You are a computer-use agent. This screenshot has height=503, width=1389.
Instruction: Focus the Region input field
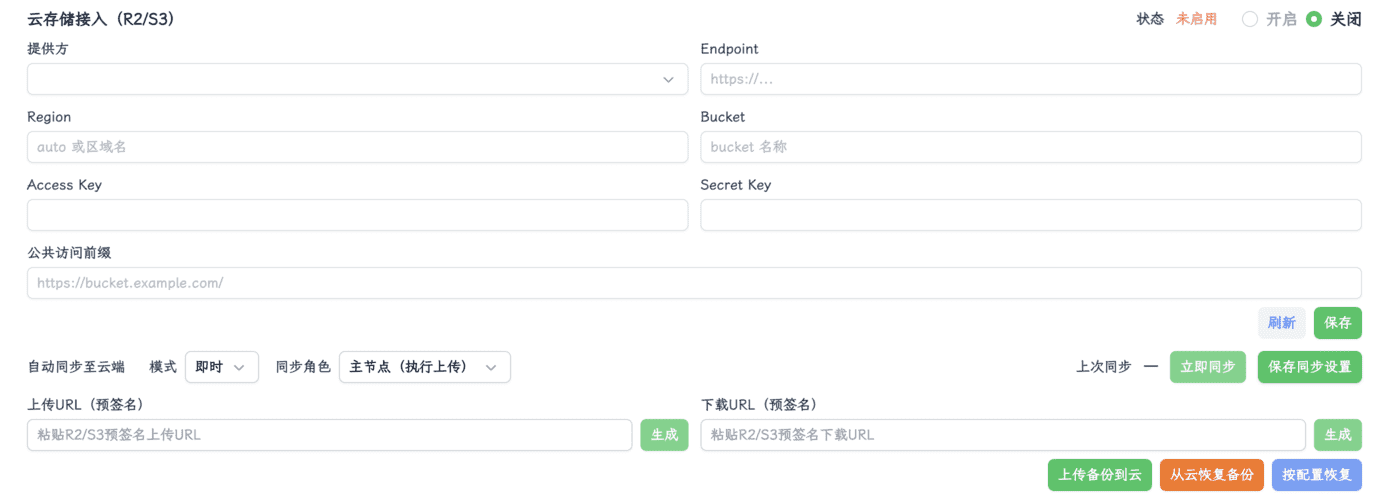[x=357, y=147]
